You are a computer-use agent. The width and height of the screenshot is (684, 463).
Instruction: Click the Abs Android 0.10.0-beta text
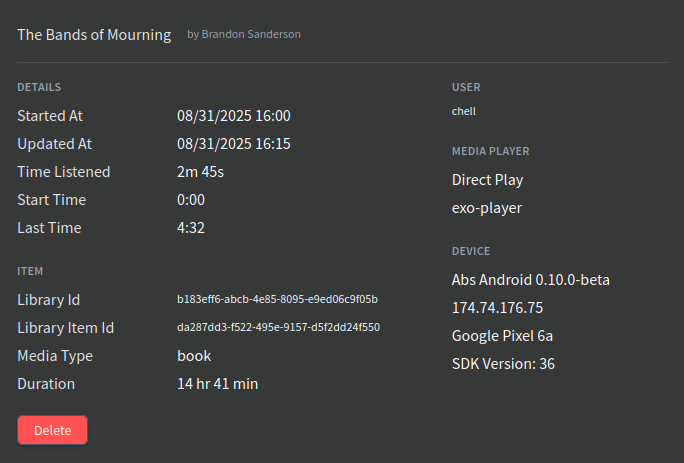[531, 280]
